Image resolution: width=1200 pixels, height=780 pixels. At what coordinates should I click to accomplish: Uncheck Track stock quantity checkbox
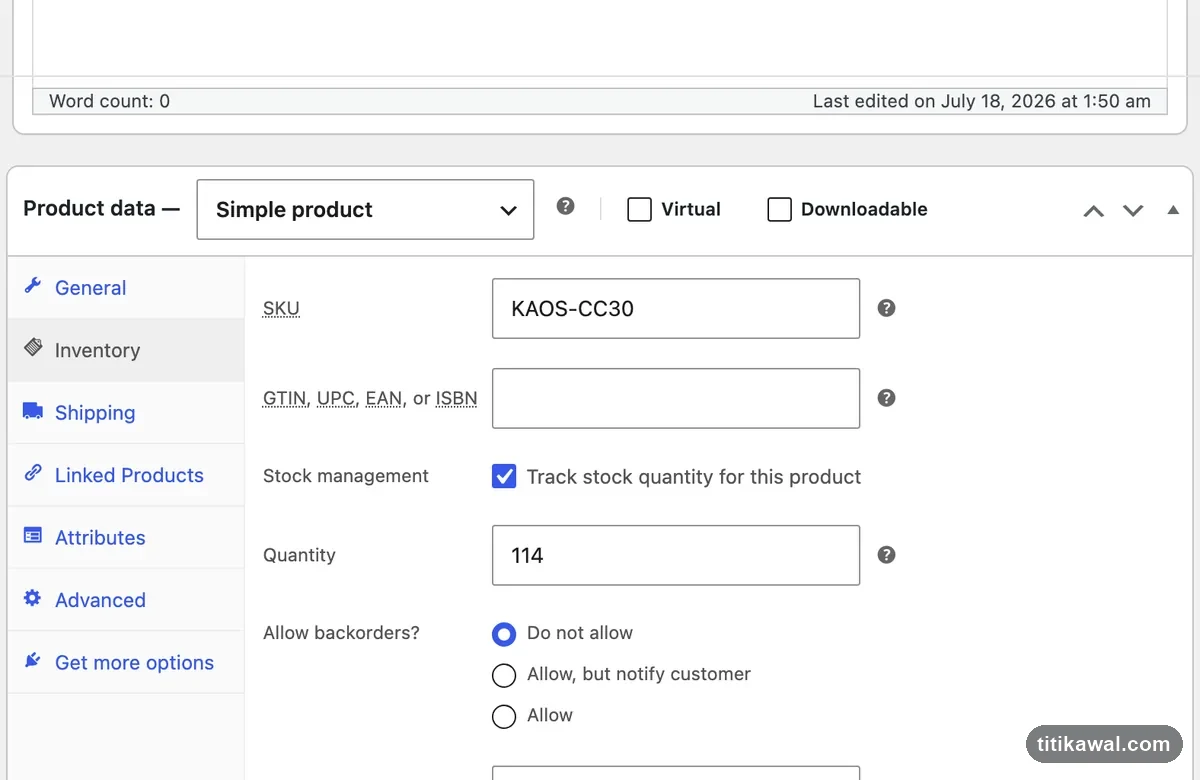coord(504,476)
